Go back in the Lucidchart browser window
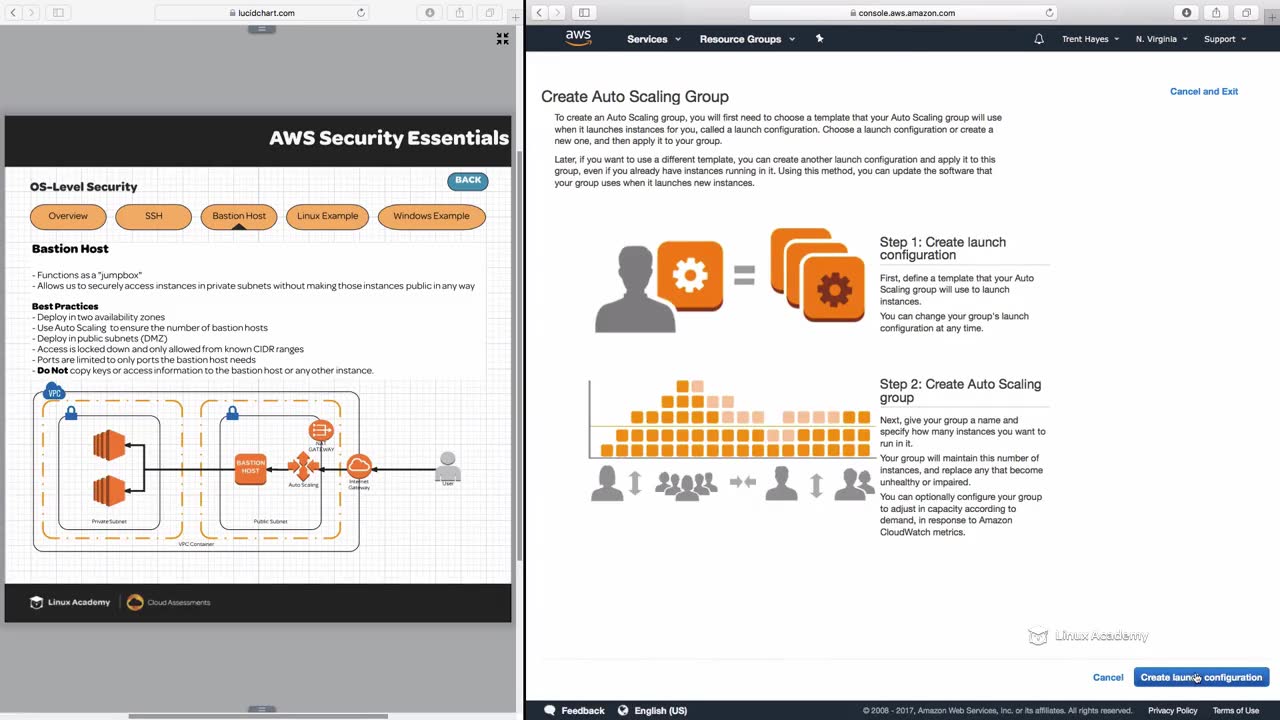Image resolution: width=1280 pixels, height=720 pixels. tap(13, 13)
